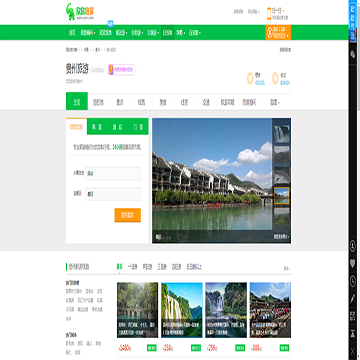Open the orange mobile phone icon in header
360x360 pixels.
[269, 14]
